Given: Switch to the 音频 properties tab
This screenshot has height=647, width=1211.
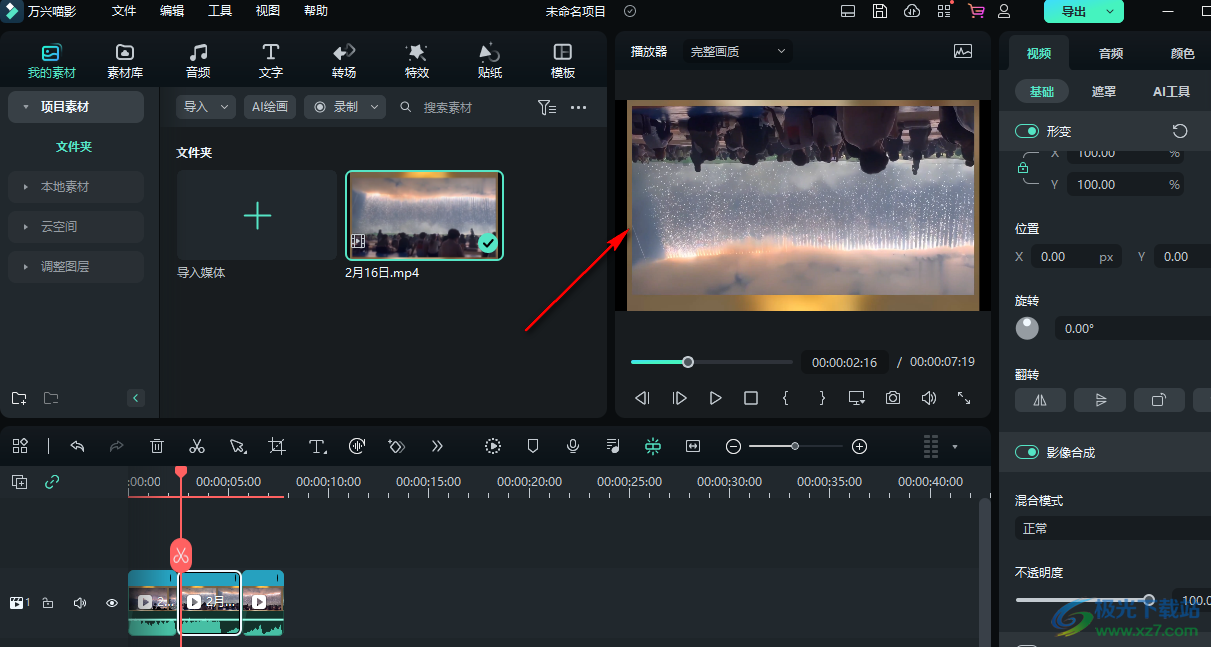Looking at the screenshot, I should point(1111,54).
